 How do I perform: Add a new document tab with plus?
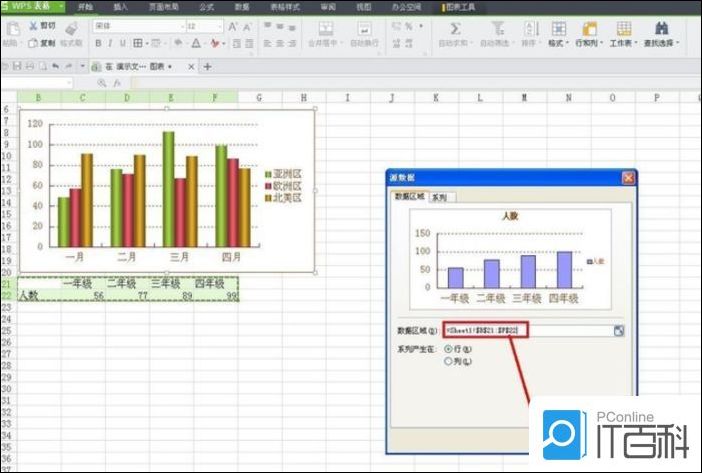[x=207, y=67]
